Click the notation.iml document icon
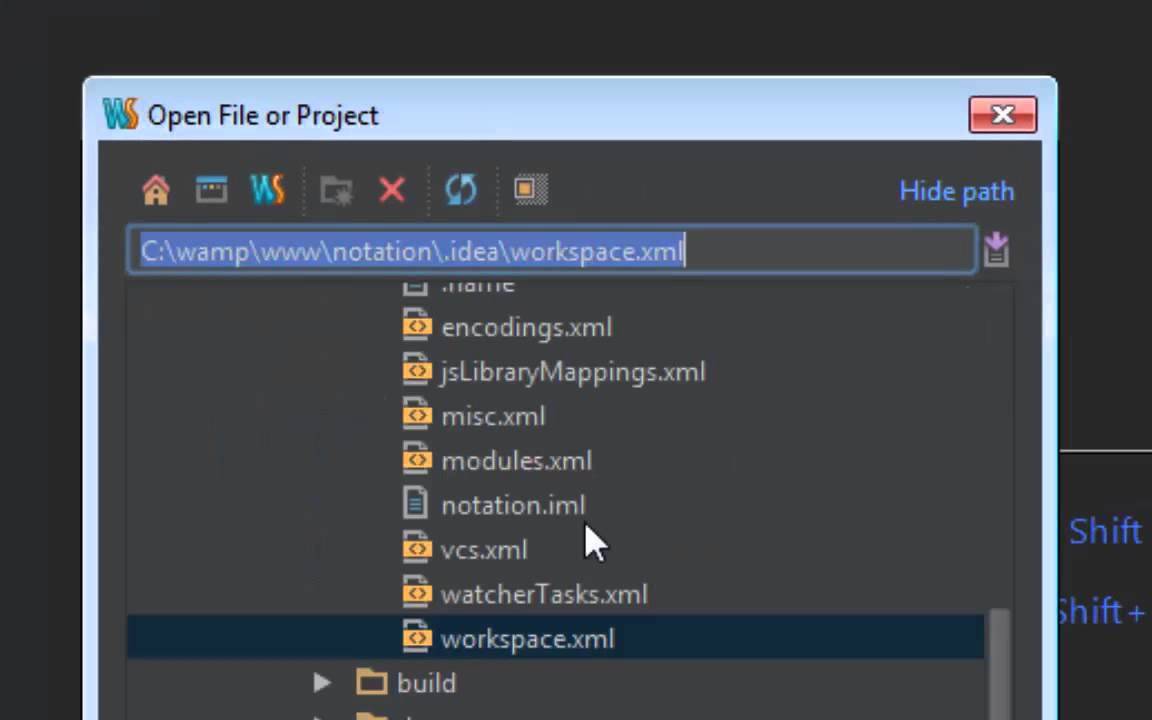 (x=415, y=504)
